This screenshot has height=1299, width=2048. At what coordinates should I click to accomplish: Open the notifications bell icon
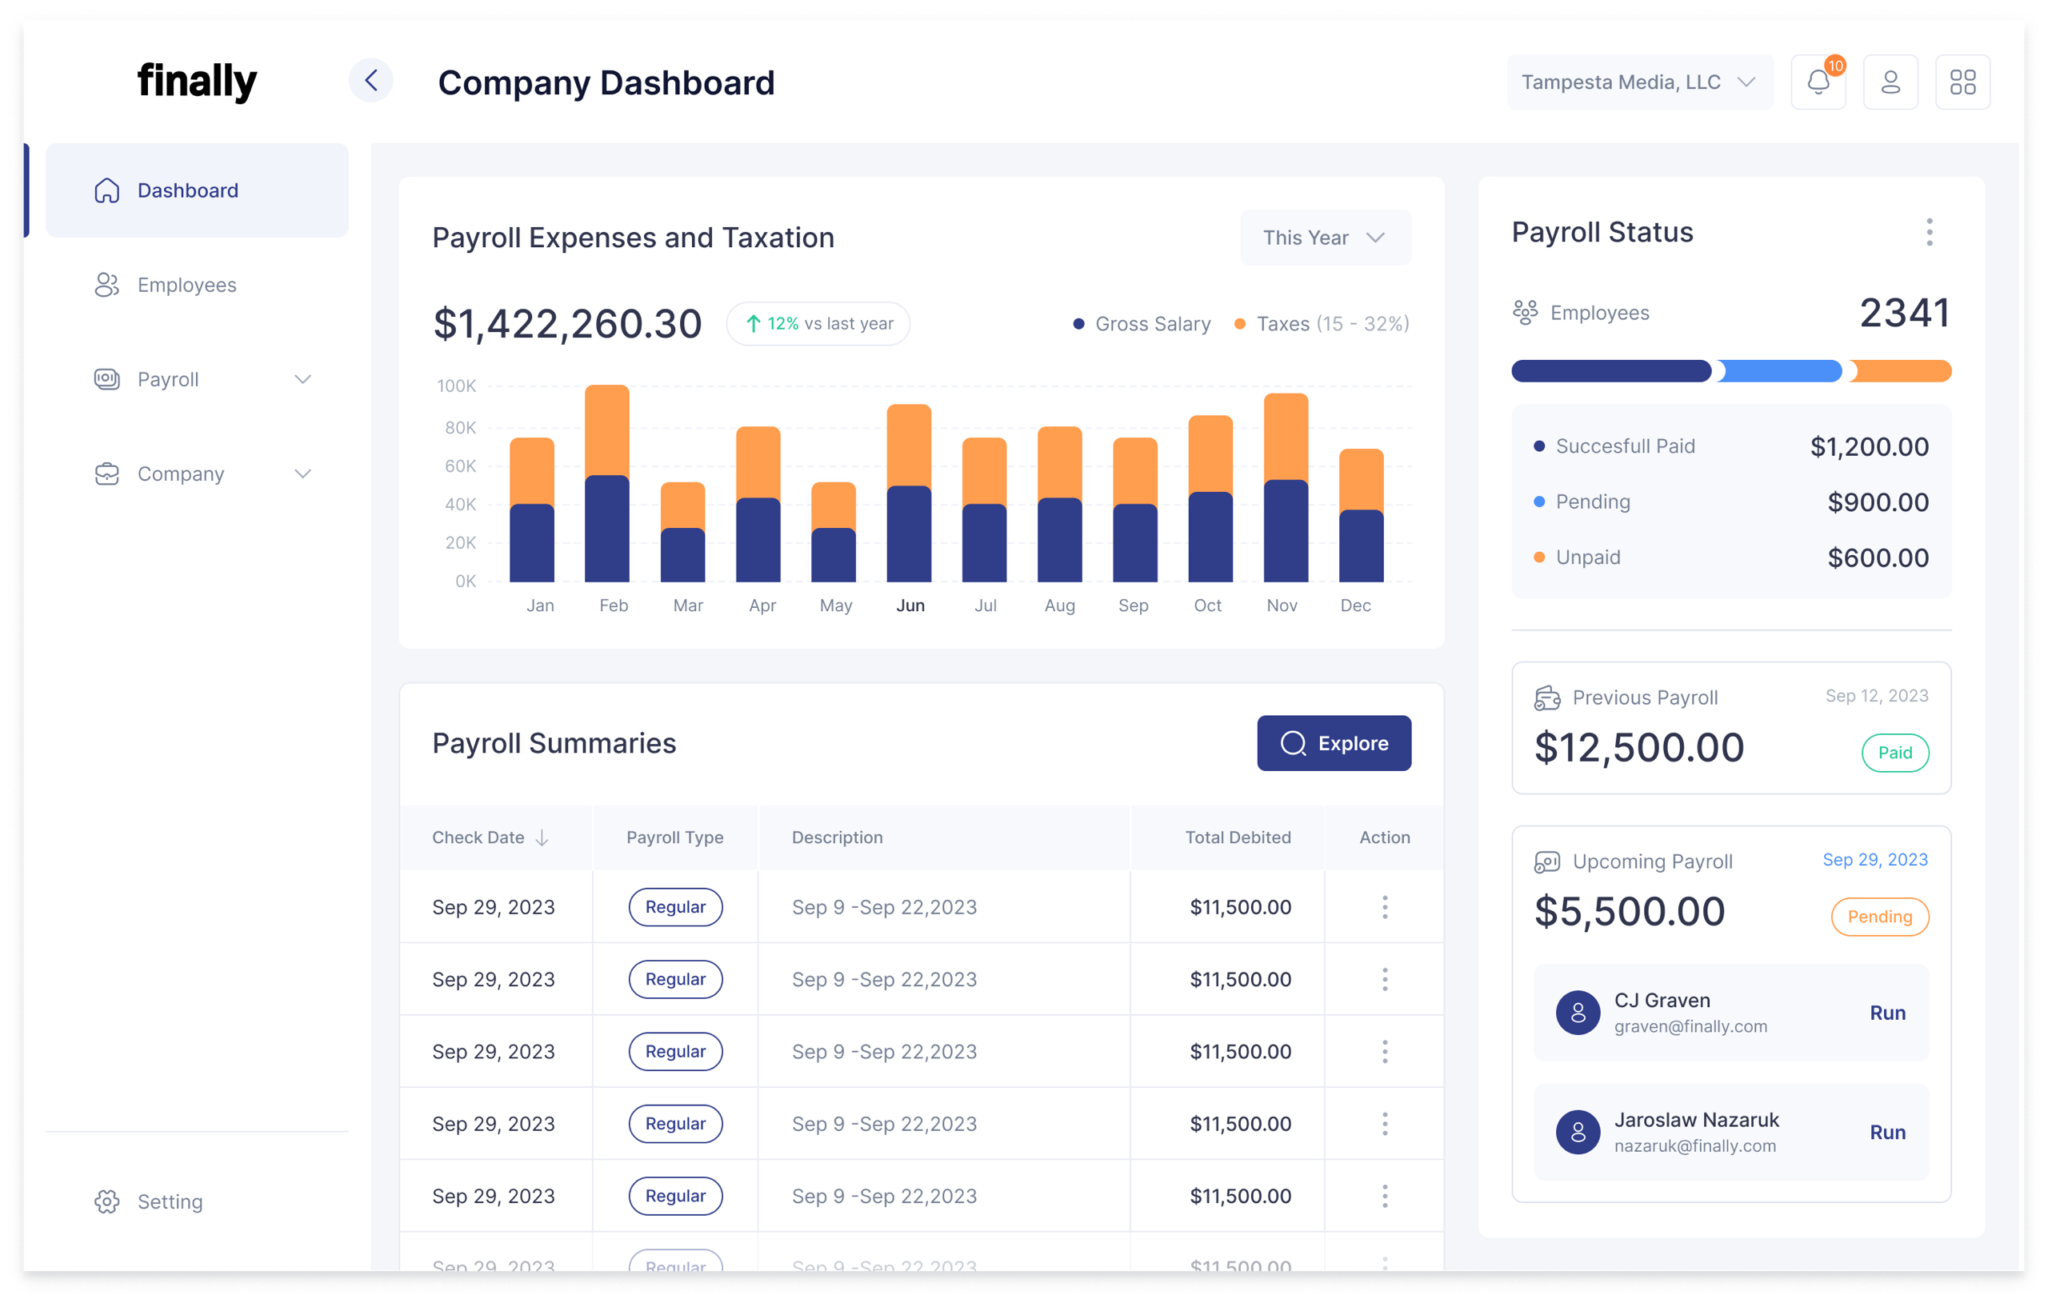(1817, 82)
